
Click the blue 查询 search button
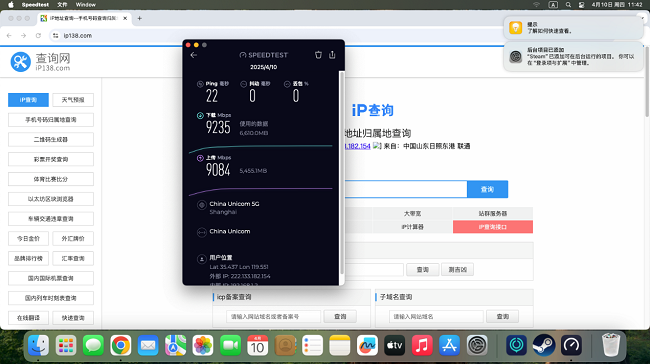(487, 189)
